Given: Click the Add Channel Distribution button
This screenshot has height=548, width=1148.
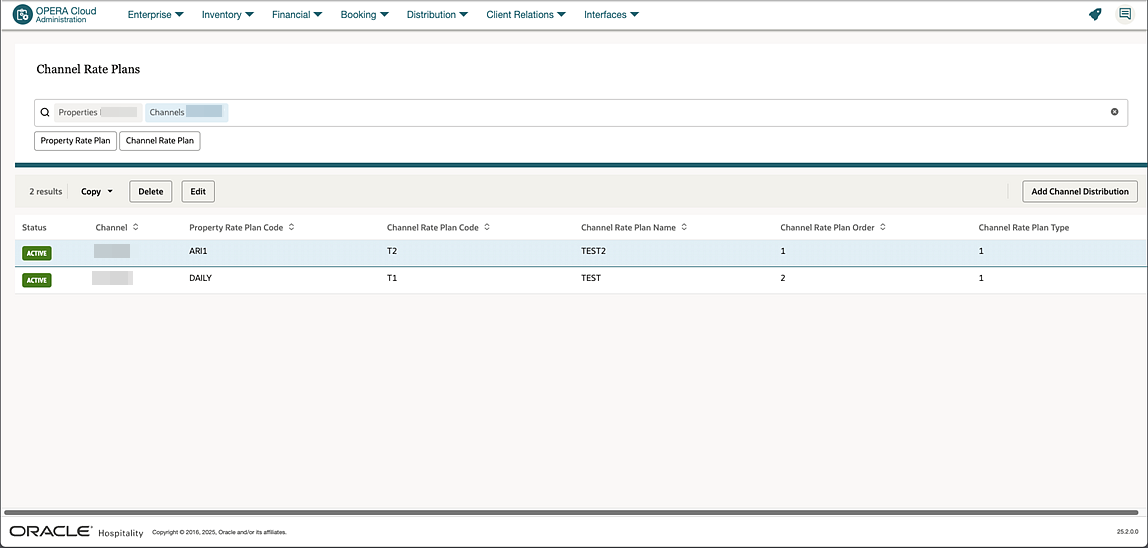Looking at the screenshot, I should (1080, 191).
